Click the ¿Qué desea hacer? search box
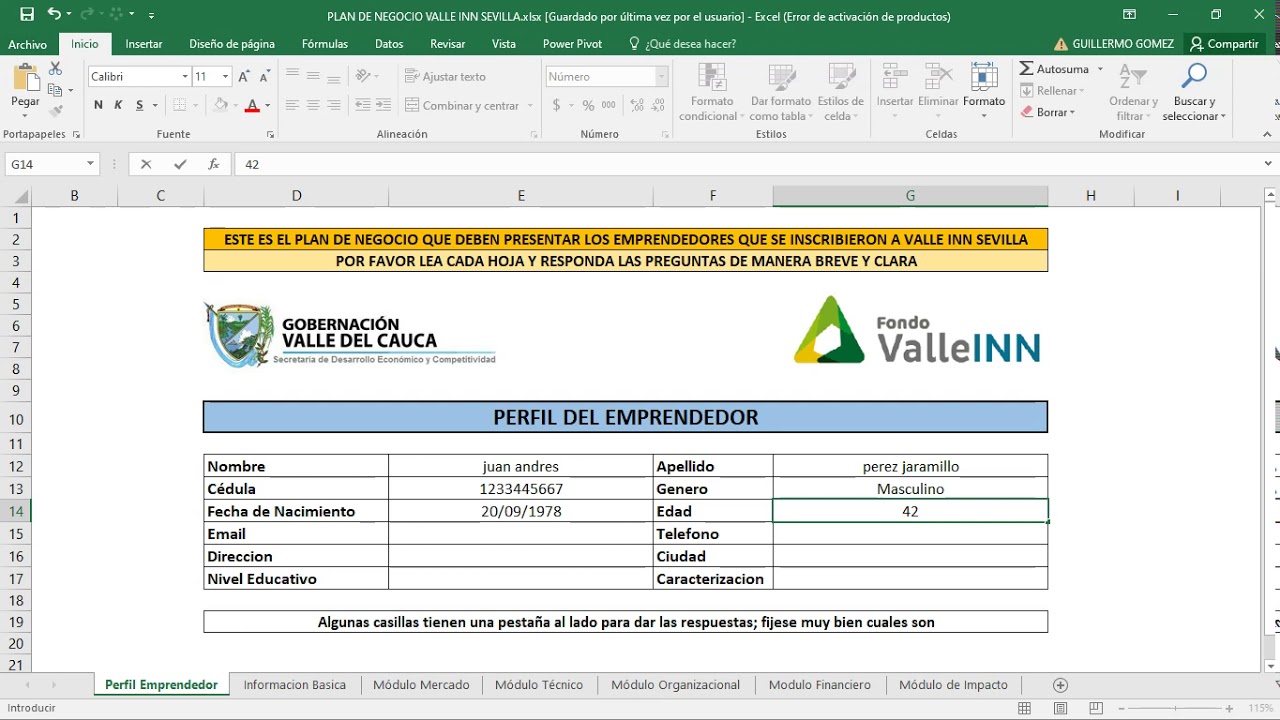Viewport: 1280px width, 720px height. pos(682,44)
